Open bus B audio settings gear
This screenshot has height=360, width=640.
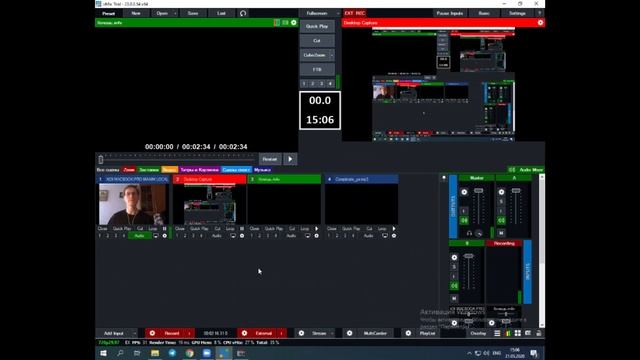click(x=454, y=258)
